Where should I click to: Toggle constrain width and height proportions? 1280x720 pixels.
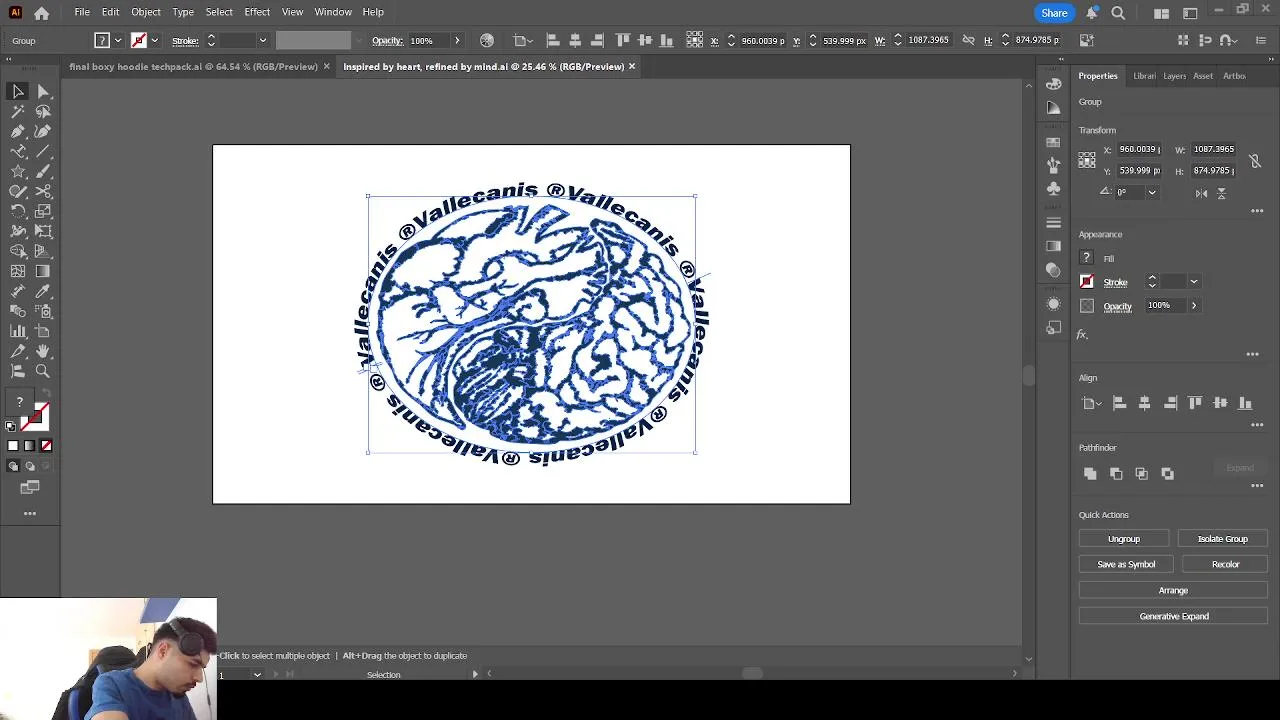point(1254,161)
